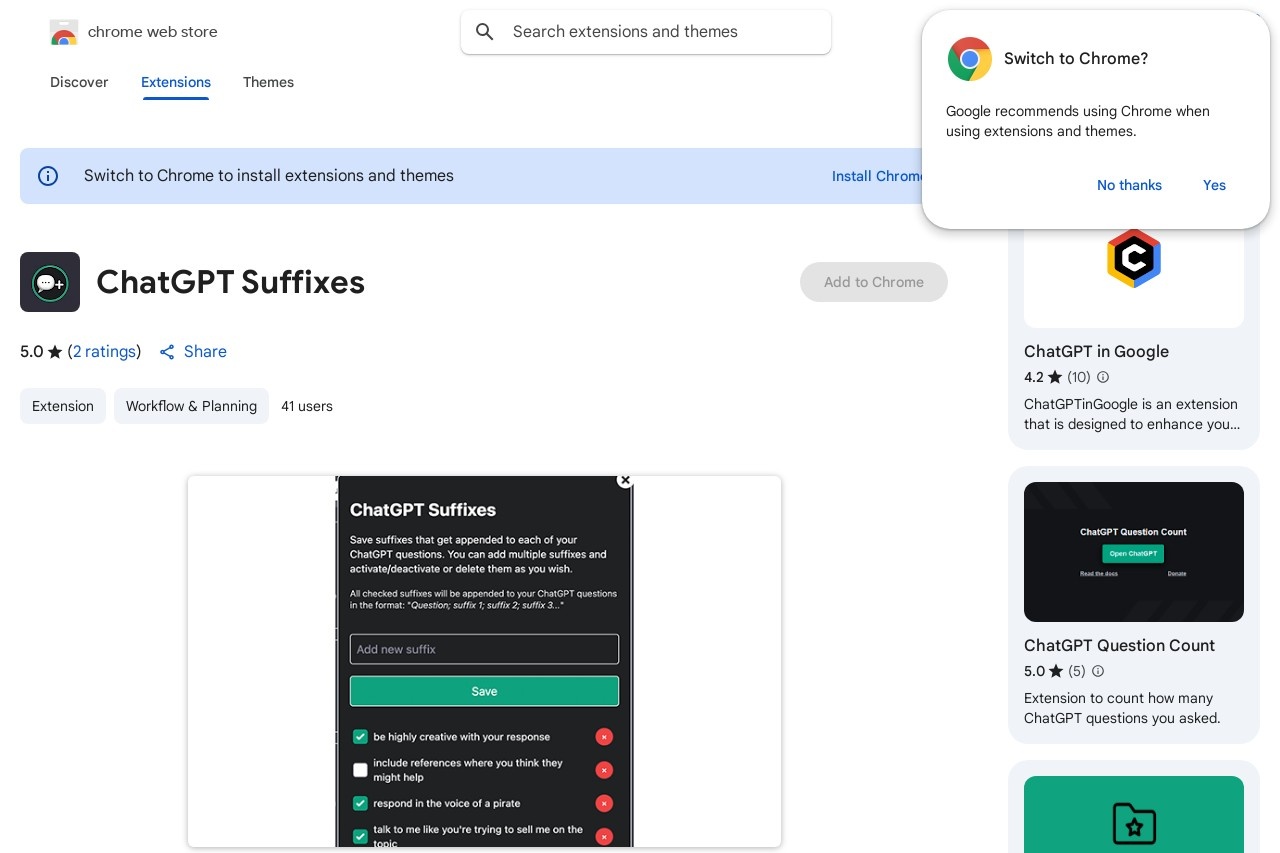Click 'Extension to count how many' description

(1122, 708)
